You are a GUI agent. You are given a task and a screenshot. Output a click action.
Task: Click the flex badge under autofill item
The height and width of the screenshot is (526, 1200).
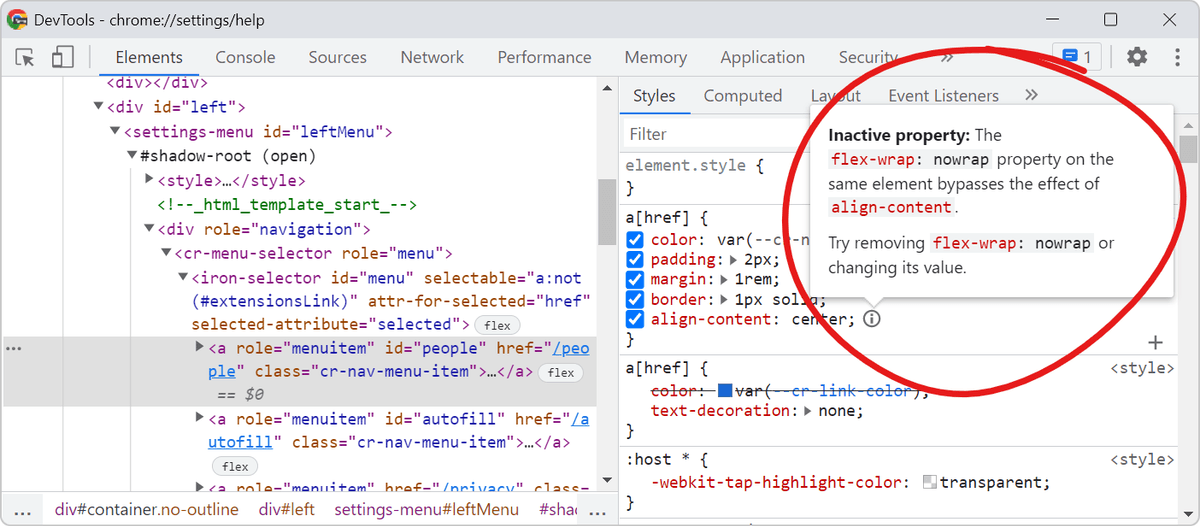[235, 466]
